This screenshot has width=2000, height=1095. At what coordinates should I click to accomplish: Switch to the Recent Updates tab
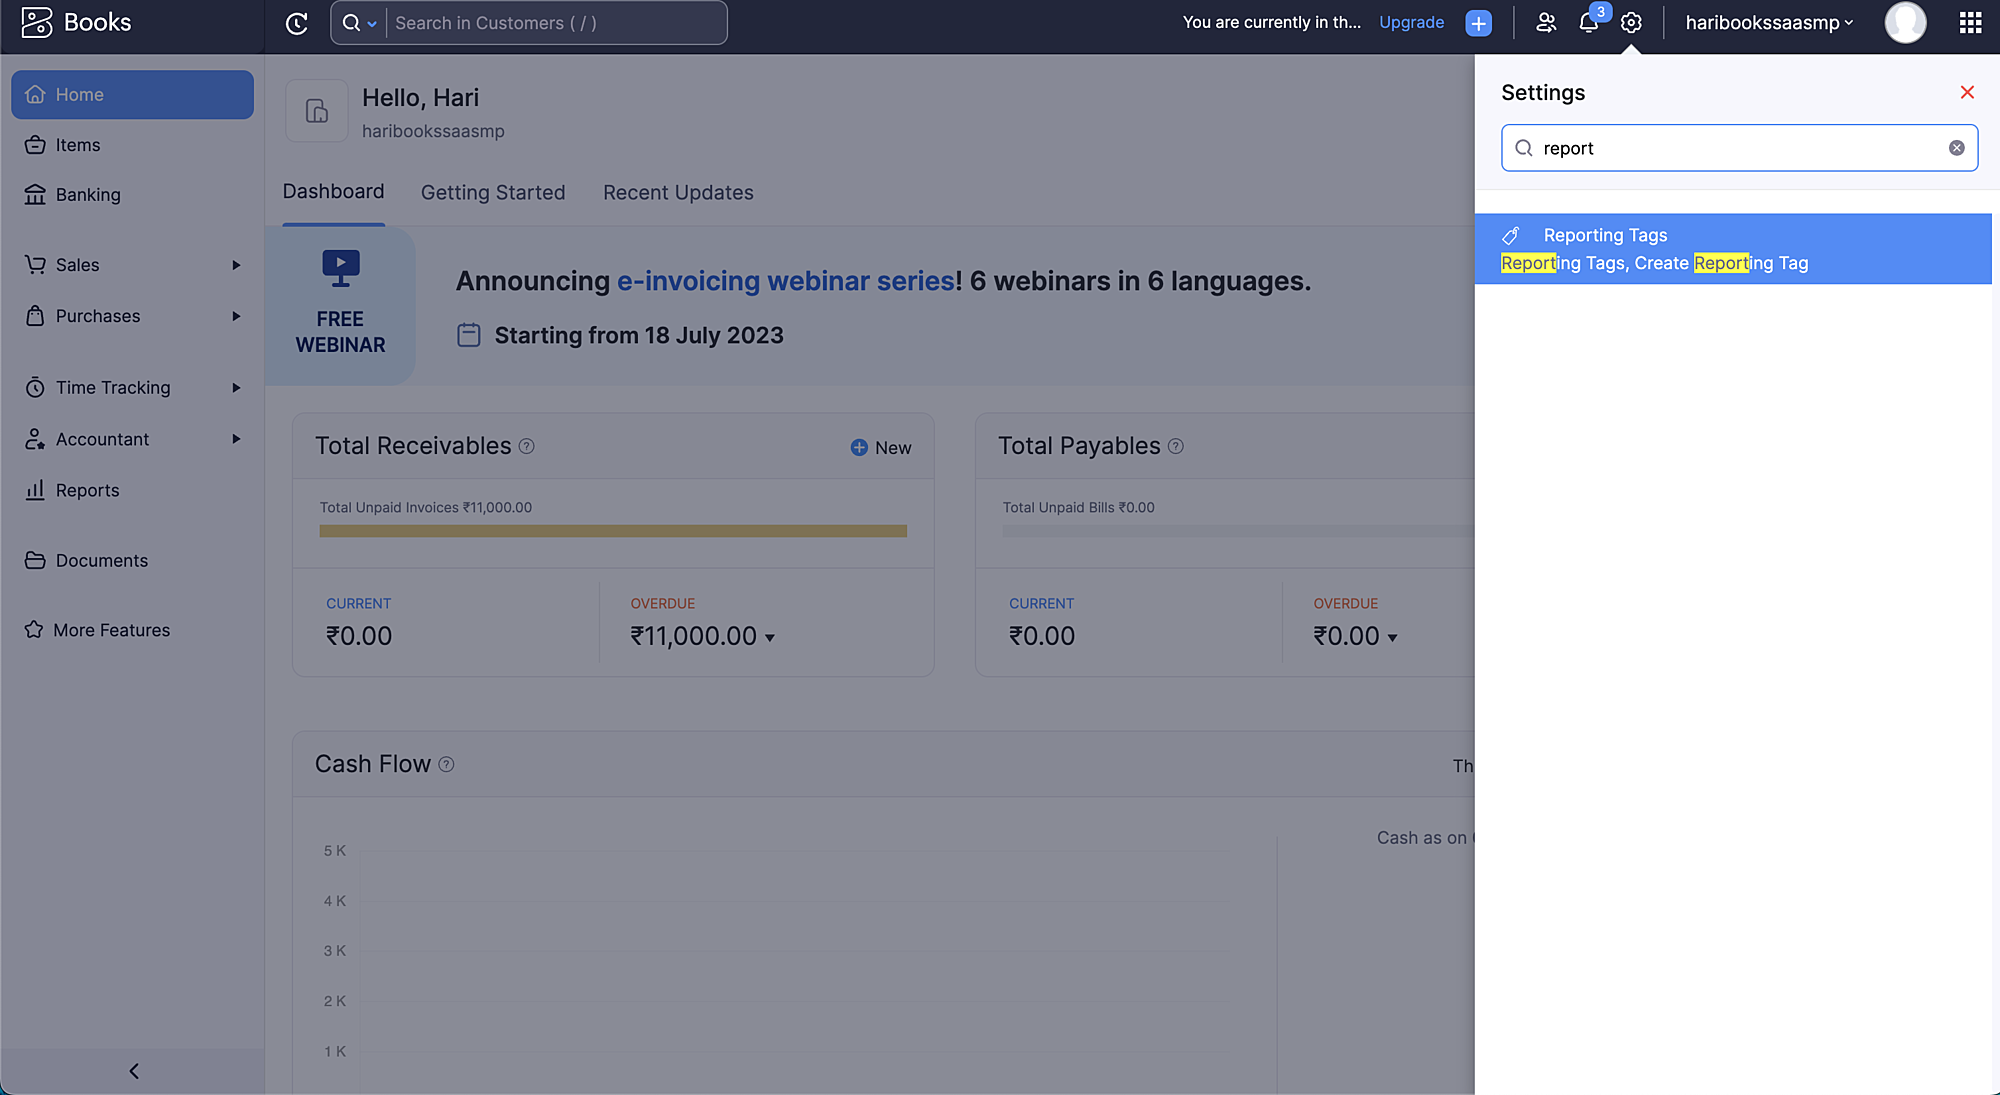678,192
